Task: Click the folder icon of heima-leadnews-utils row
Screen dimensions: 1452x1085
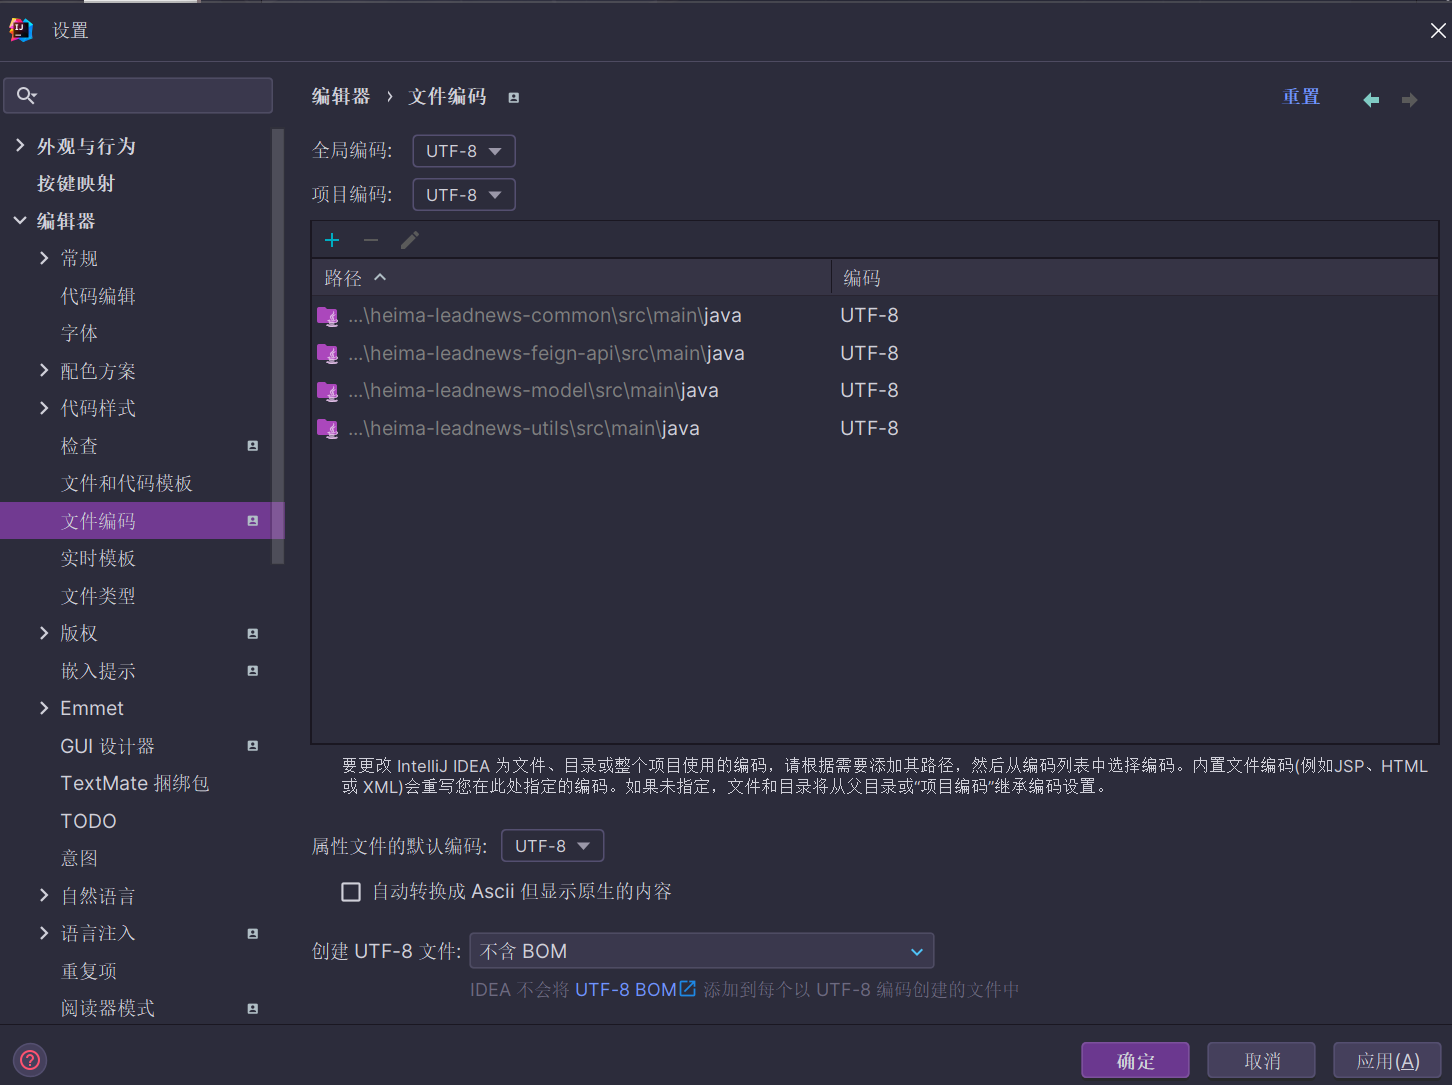Action: pyautogui.click(x=328, y=429)
